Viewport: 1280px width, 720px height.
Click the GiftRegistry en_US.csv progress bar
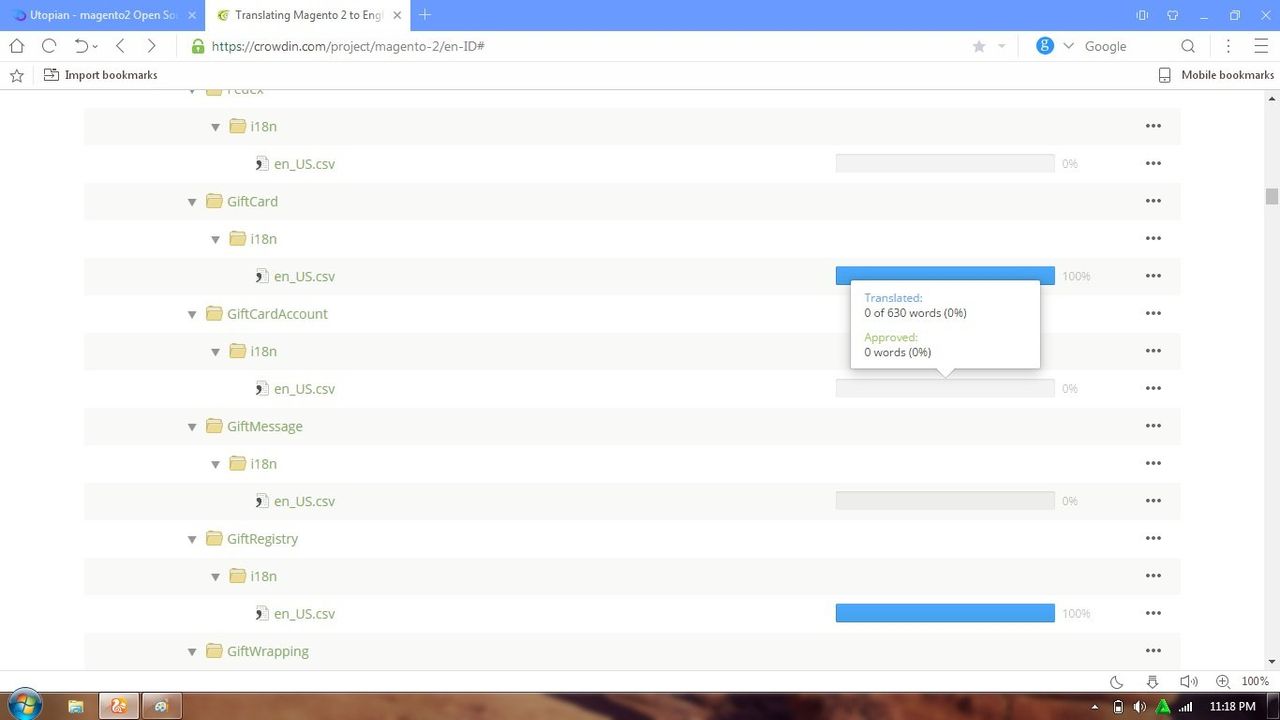[x=945, y=613]
